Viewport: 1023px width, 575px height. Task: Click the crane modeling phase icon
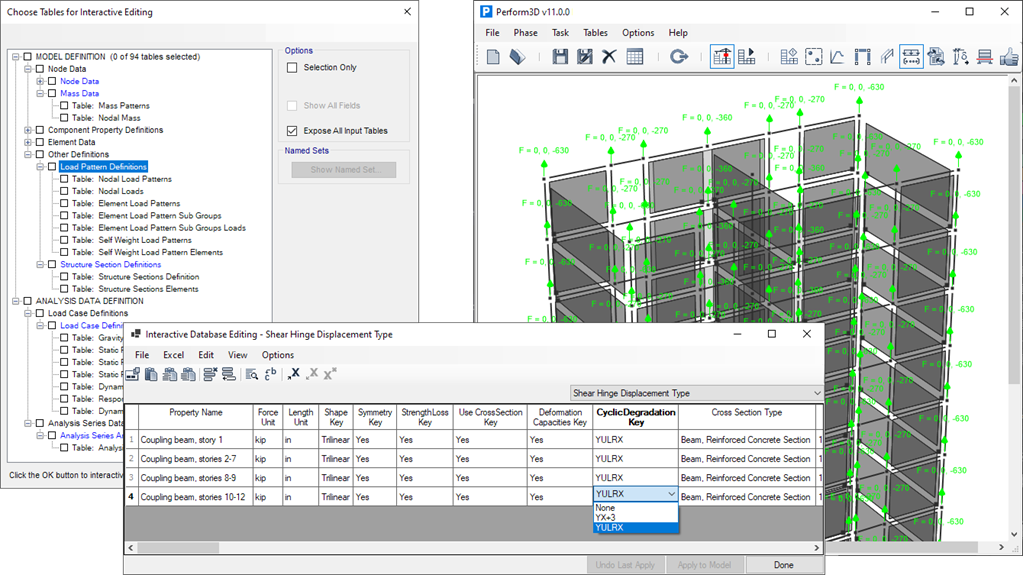point(721,57)
